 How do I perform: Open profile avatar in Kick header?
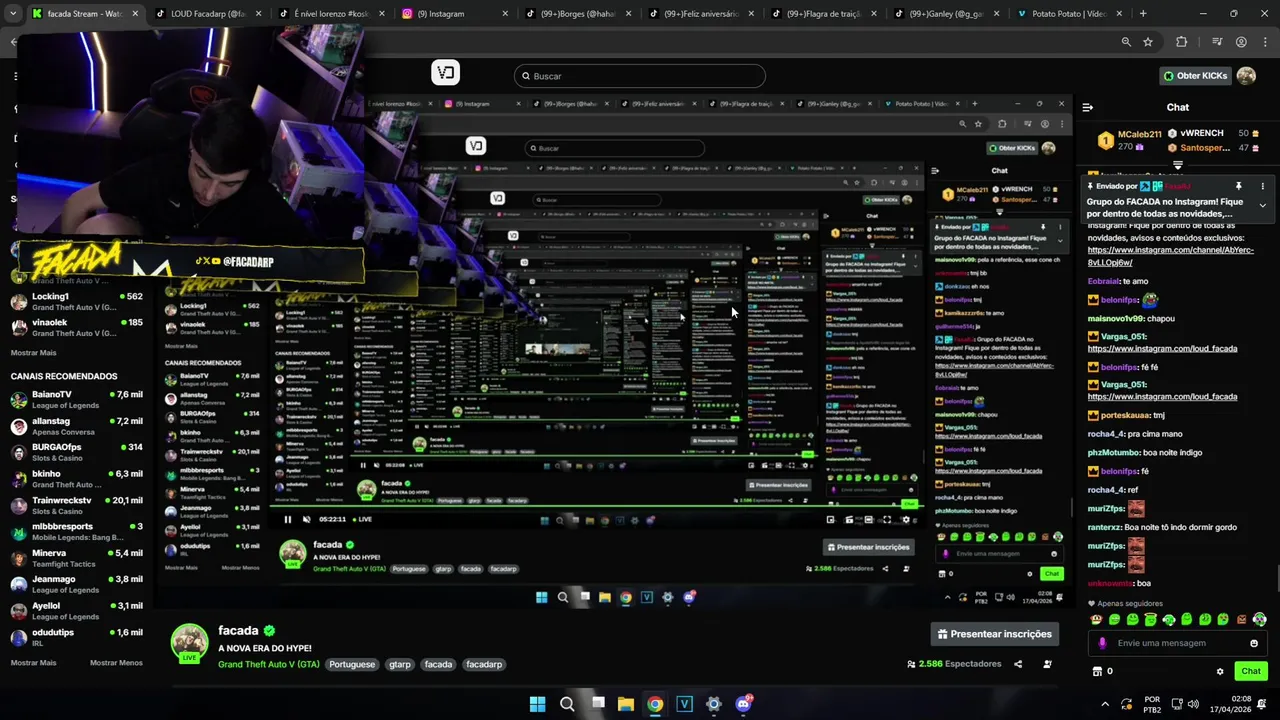tap(1246, 76)
